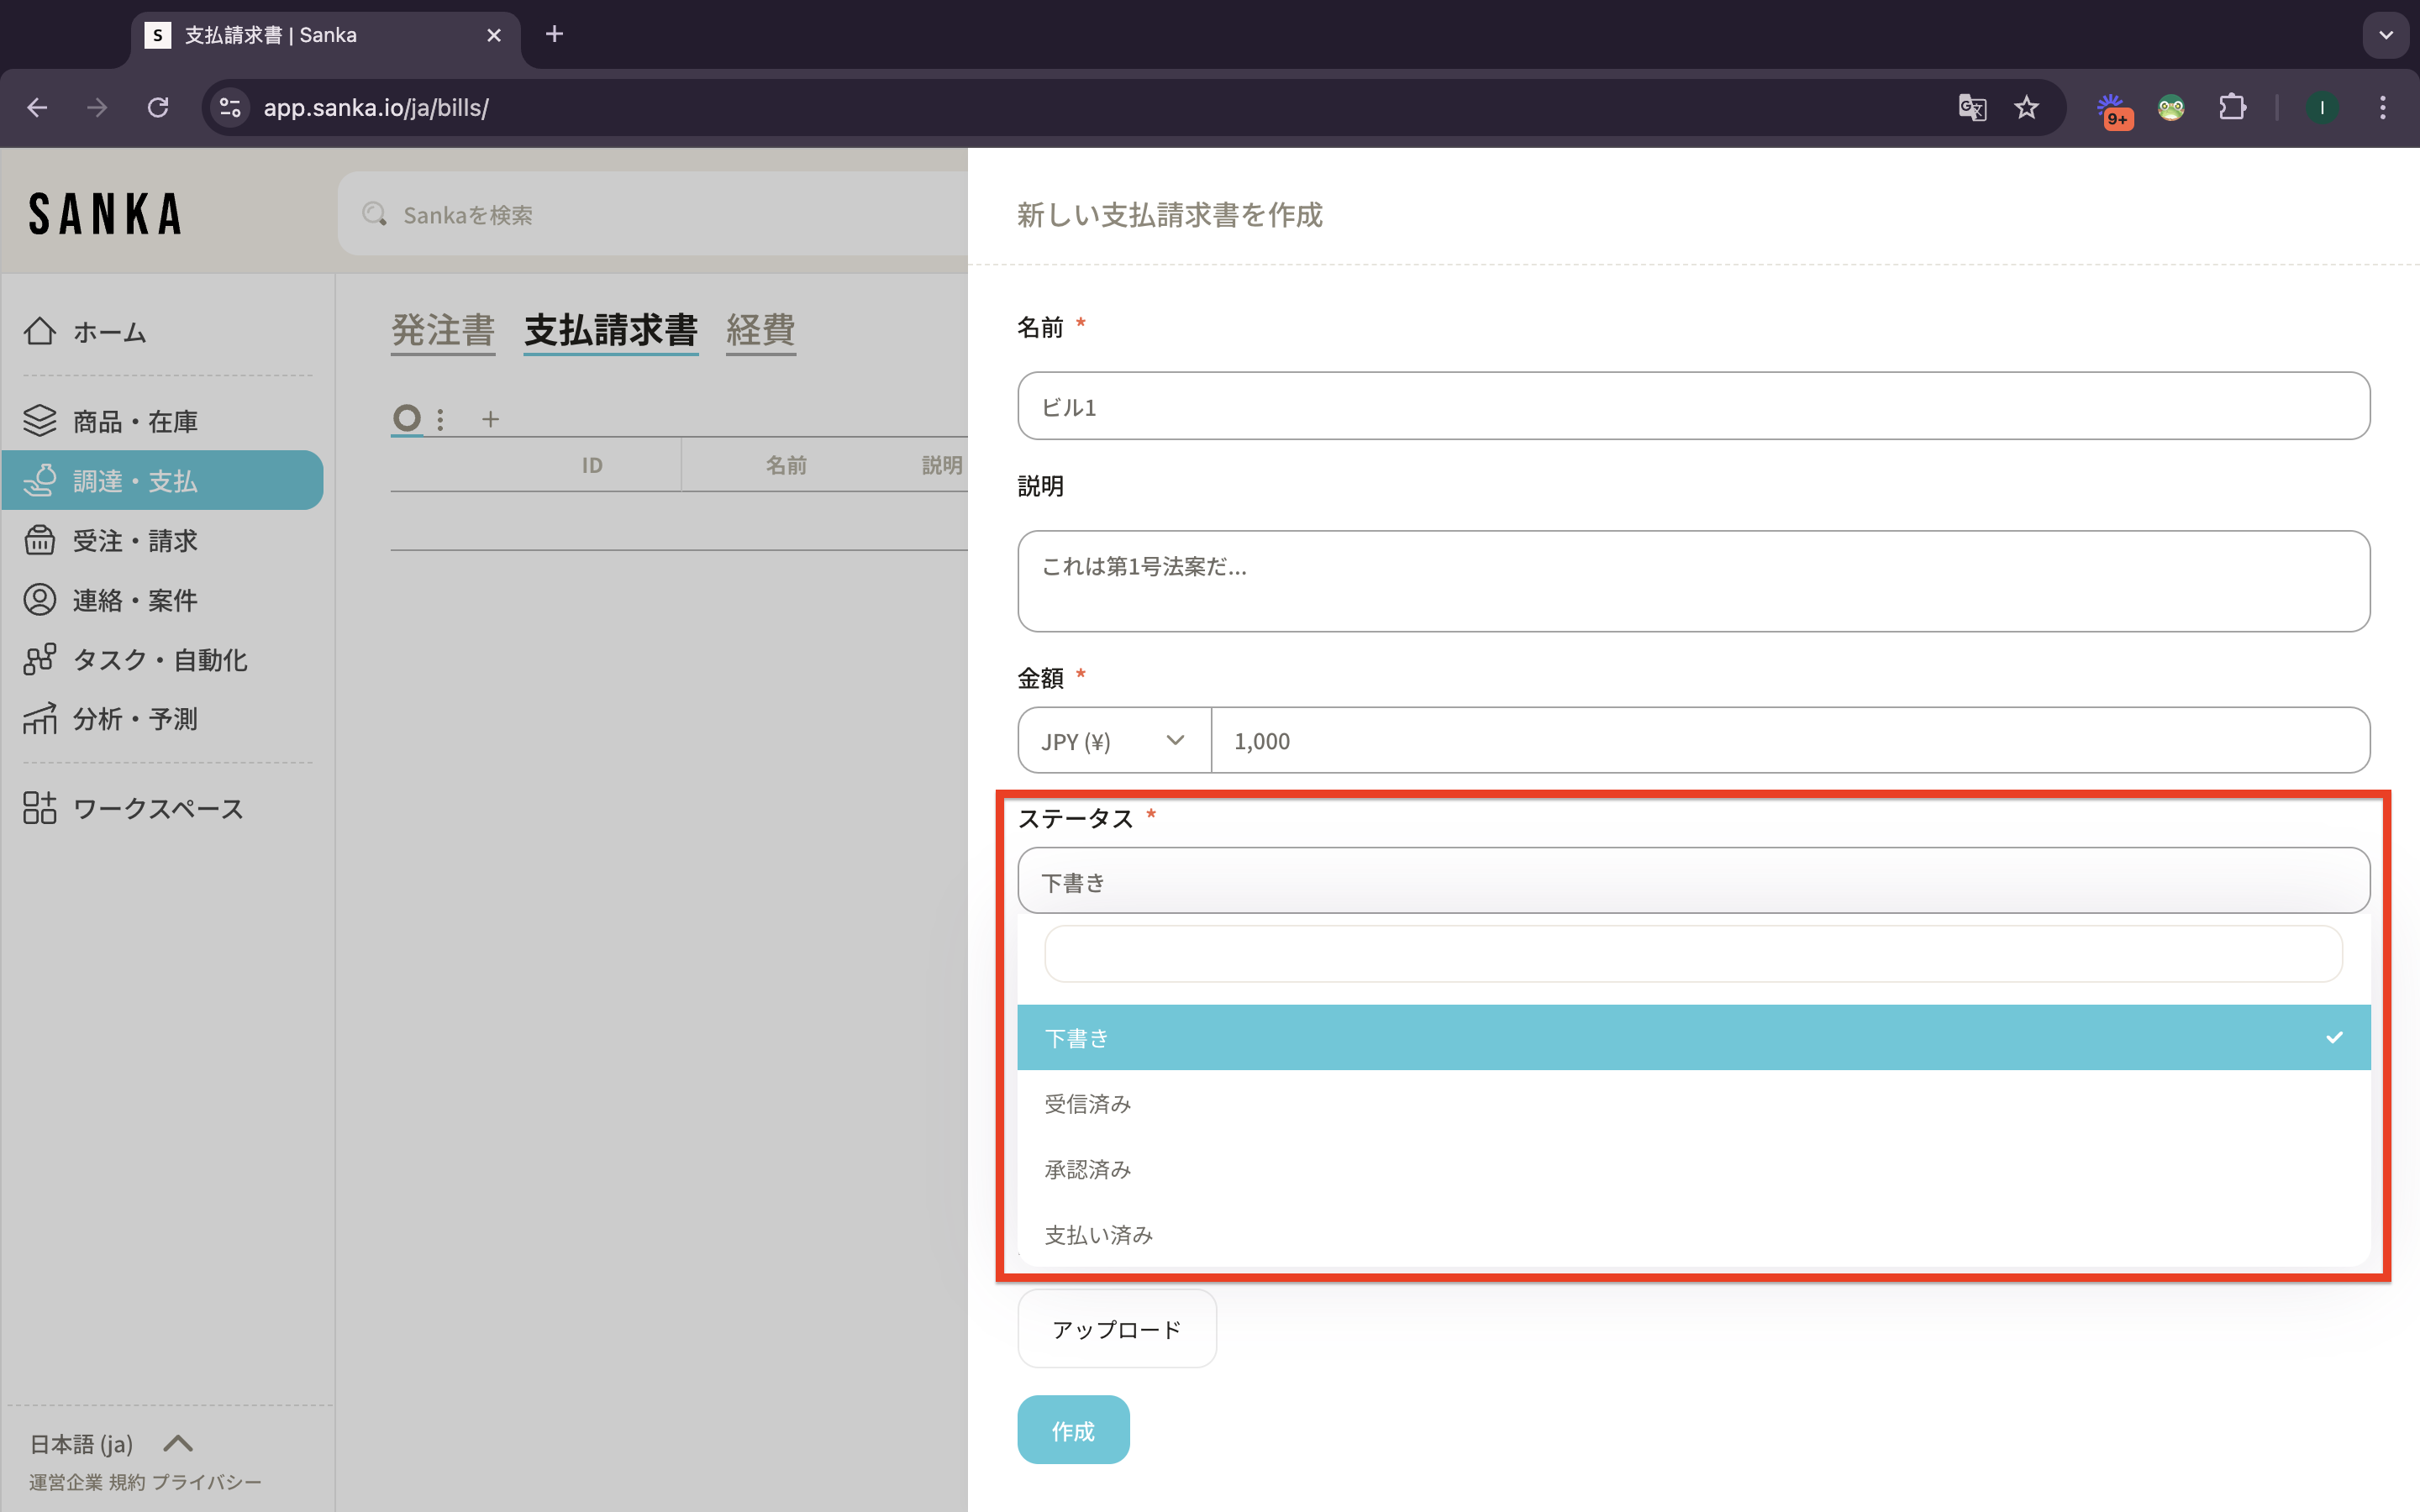Click the アップロード button
The width and height of the screenshot is (2420, 1512).
click(x=1116, y=1329)
